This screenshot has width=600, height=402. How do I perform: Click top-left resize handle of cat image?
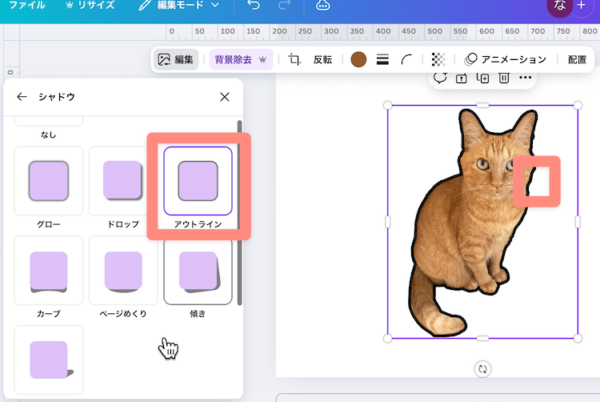pyautogui.click(x=387, y=105)
